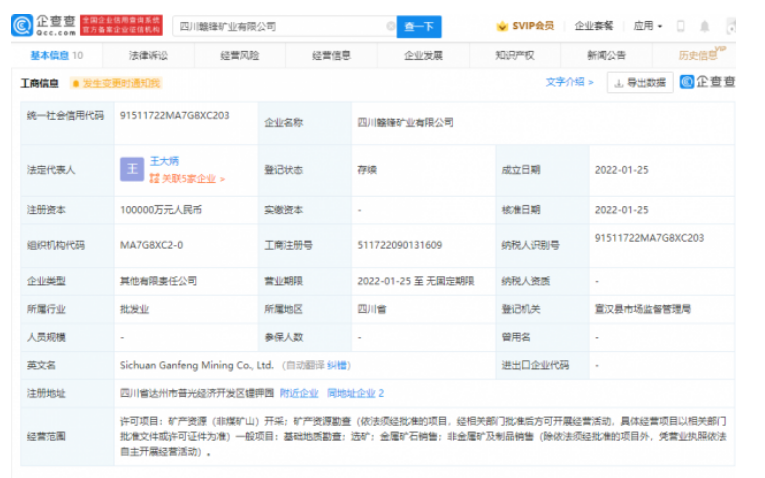
Task: Click the 导出数据 export button
Action: tap(640, 82)
